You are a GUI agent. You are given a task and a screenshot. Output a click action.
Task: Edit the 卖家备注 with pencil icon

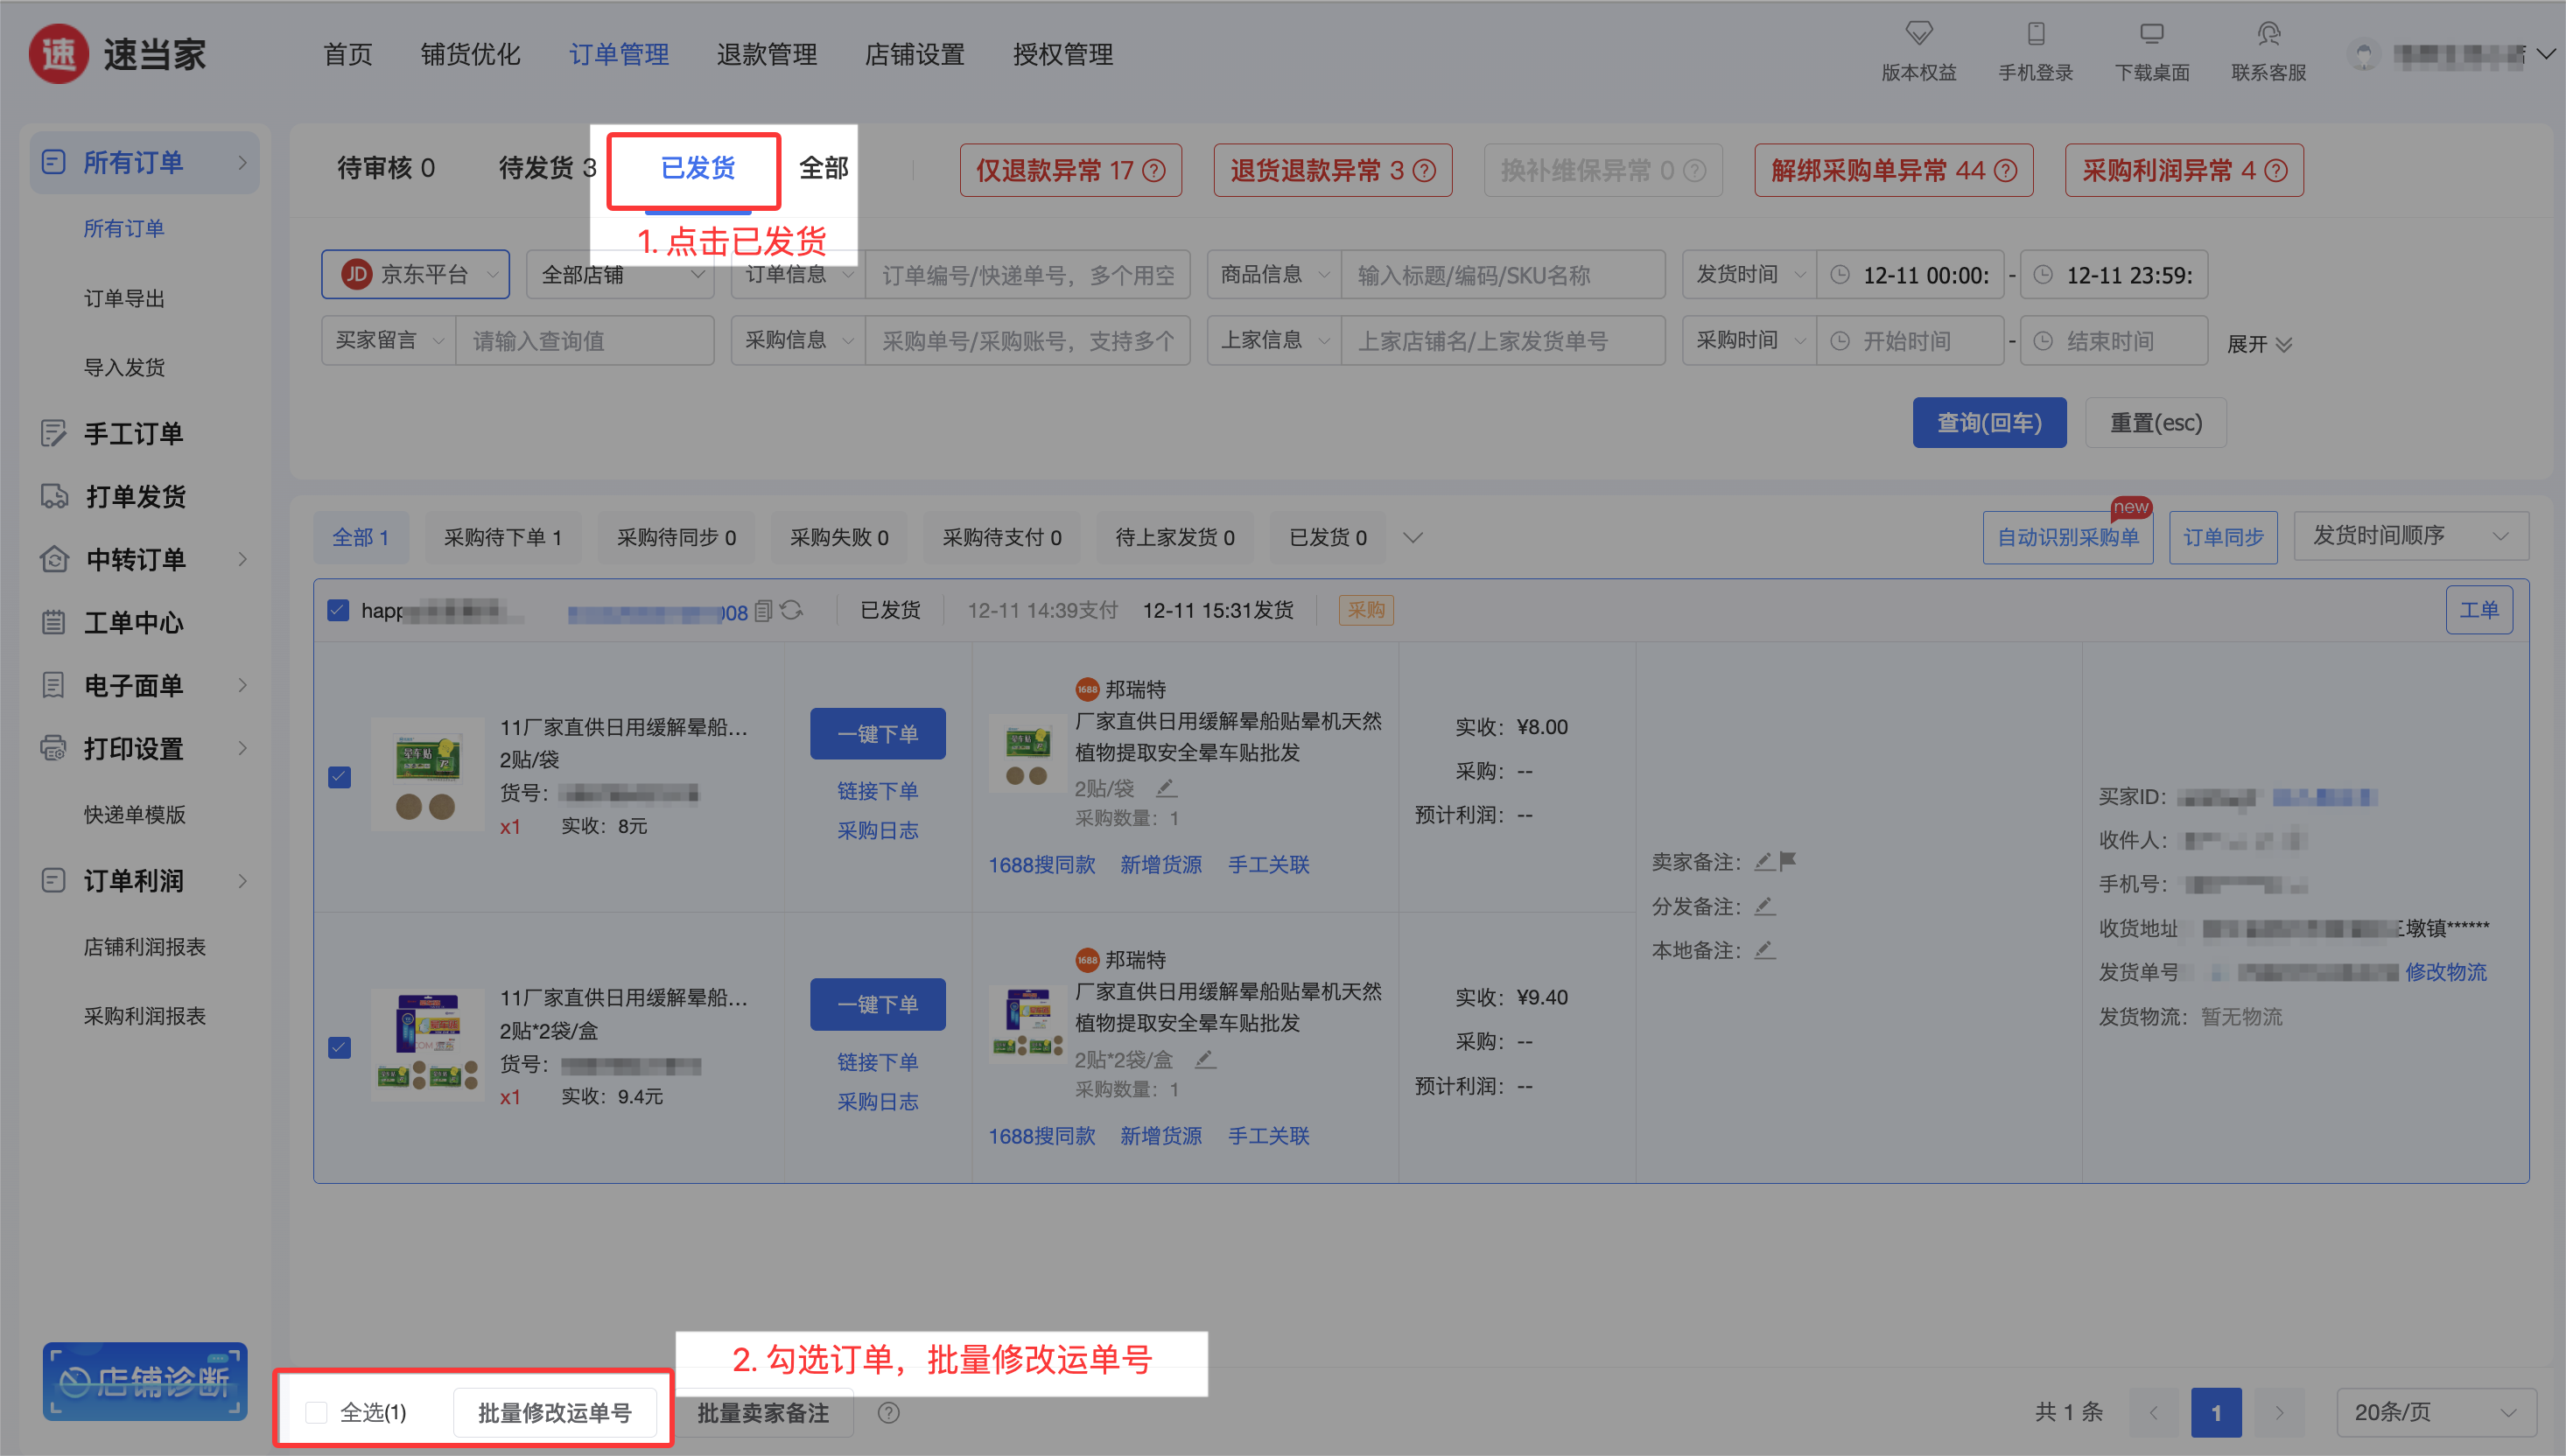pyautogui.click(x=1764, y=861)
